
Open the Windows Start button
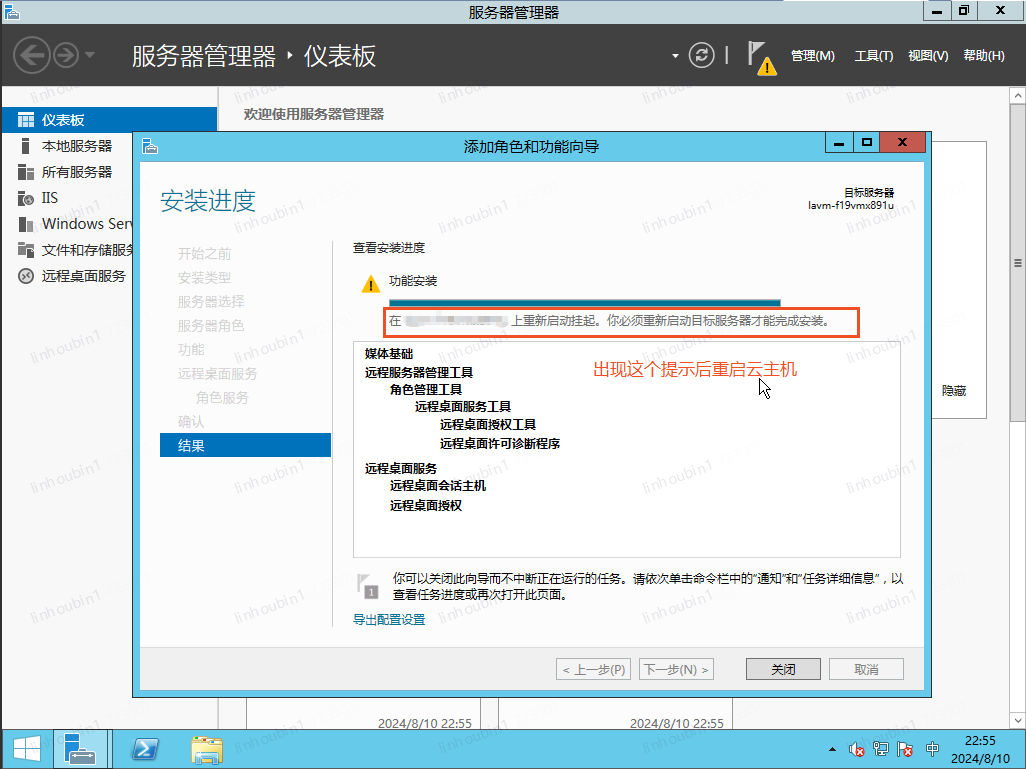tap(27, 749)
